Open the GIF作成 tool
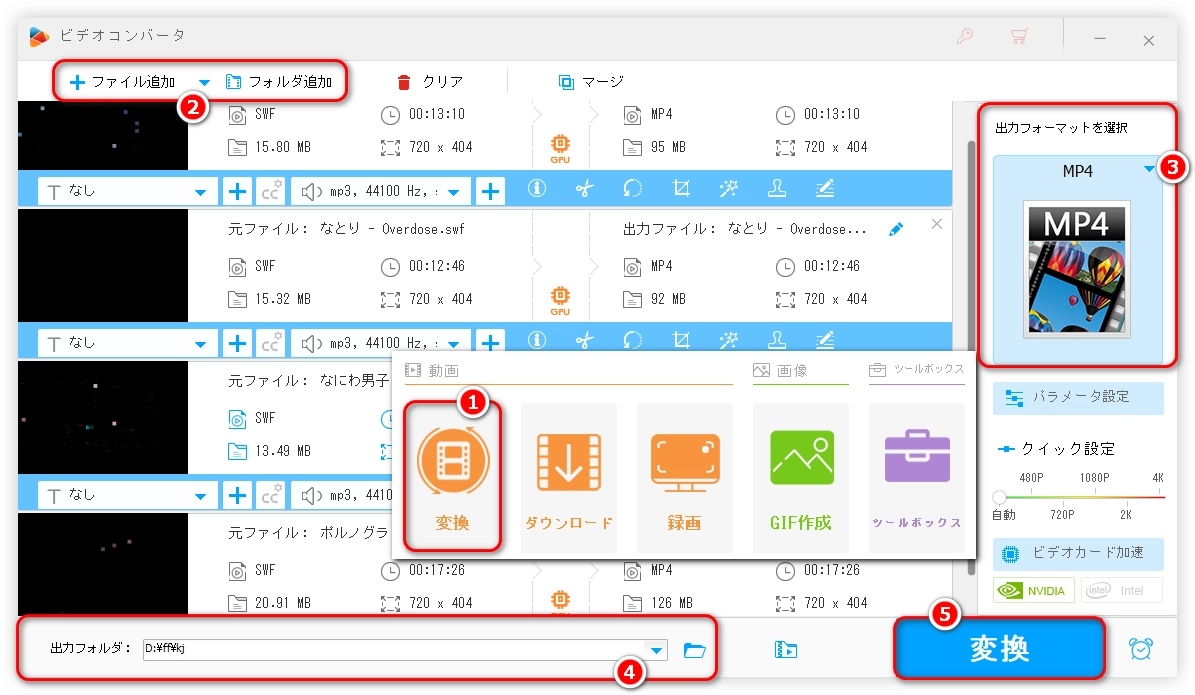 [x=800, y=477]
